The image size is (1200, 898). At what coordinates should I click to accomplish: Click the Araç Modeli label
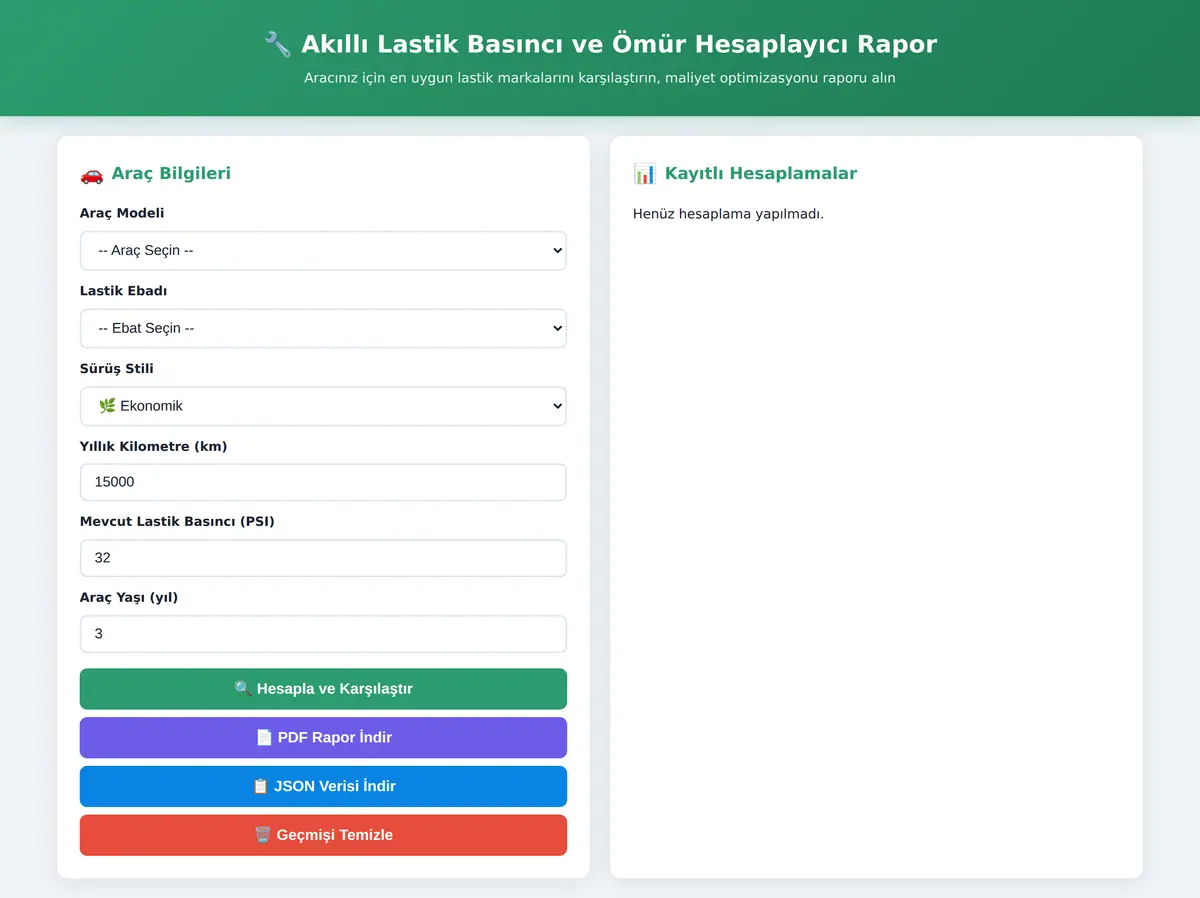[x=122, y=213]
